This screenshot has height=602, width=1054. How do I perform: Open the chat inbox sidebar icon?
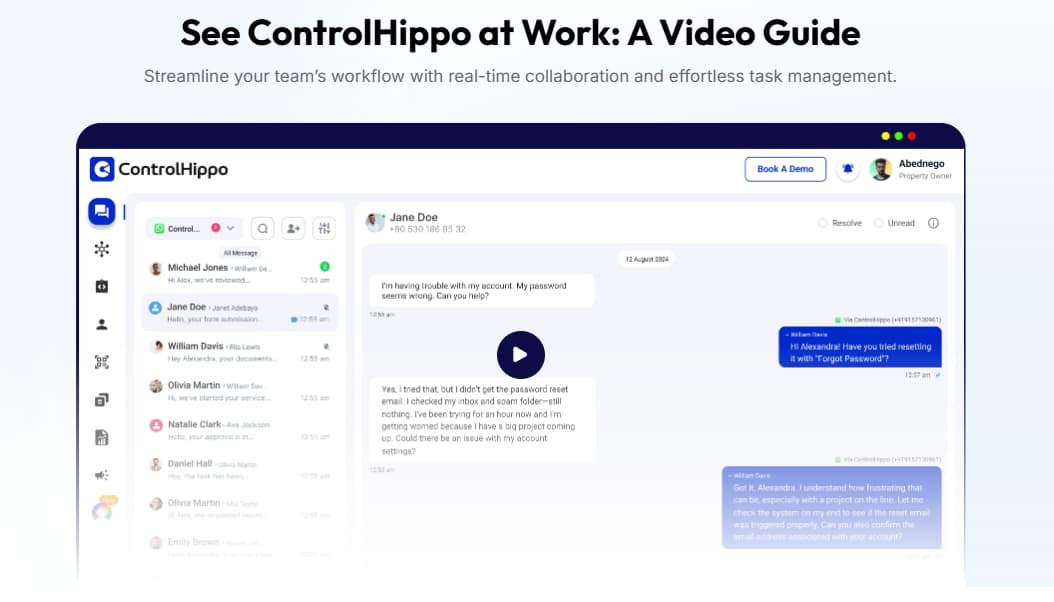click(102, 212)
